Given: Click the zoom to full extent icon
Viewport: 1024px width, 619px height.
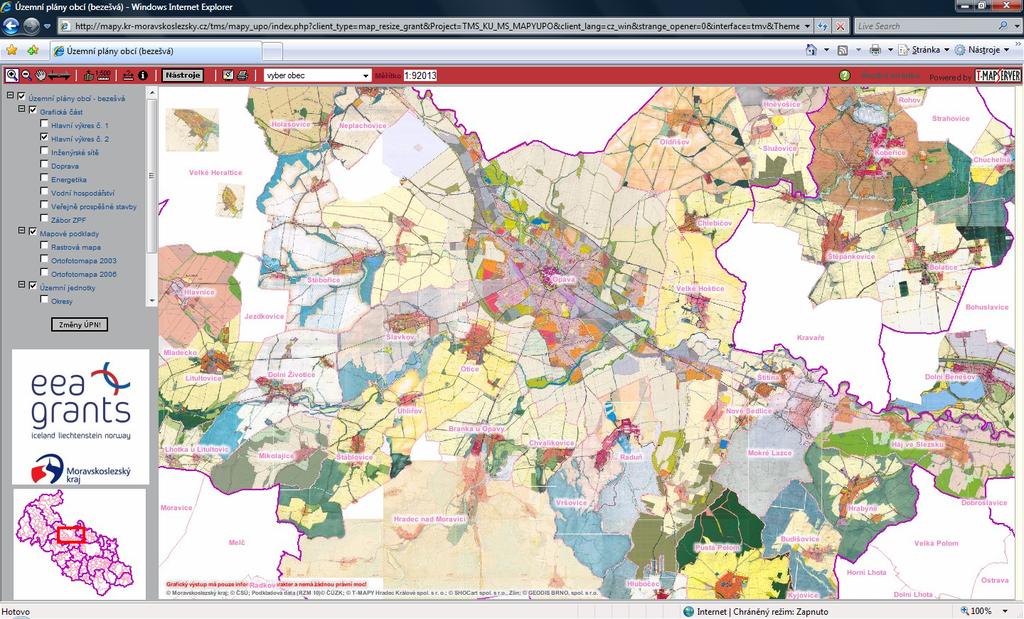Looking at the screenshot, I should 89,75.
